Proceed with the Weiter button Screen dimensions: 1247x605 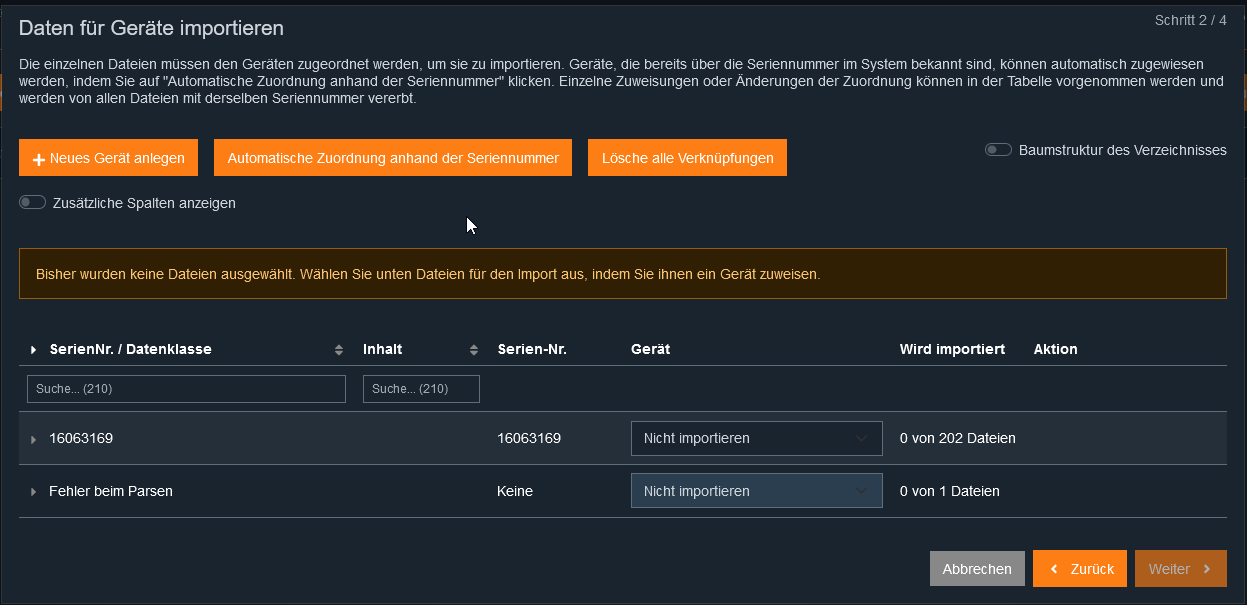[1180, 569]
